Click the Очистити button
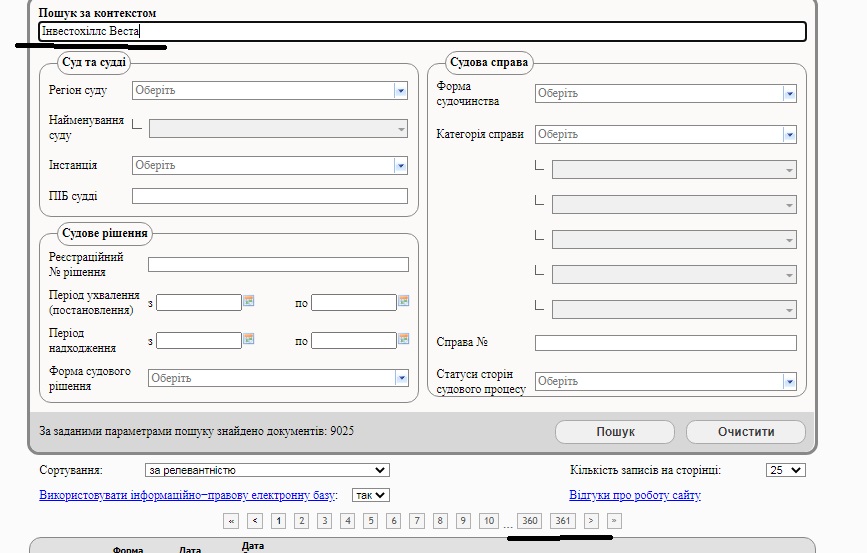 (x=745, y=432)
